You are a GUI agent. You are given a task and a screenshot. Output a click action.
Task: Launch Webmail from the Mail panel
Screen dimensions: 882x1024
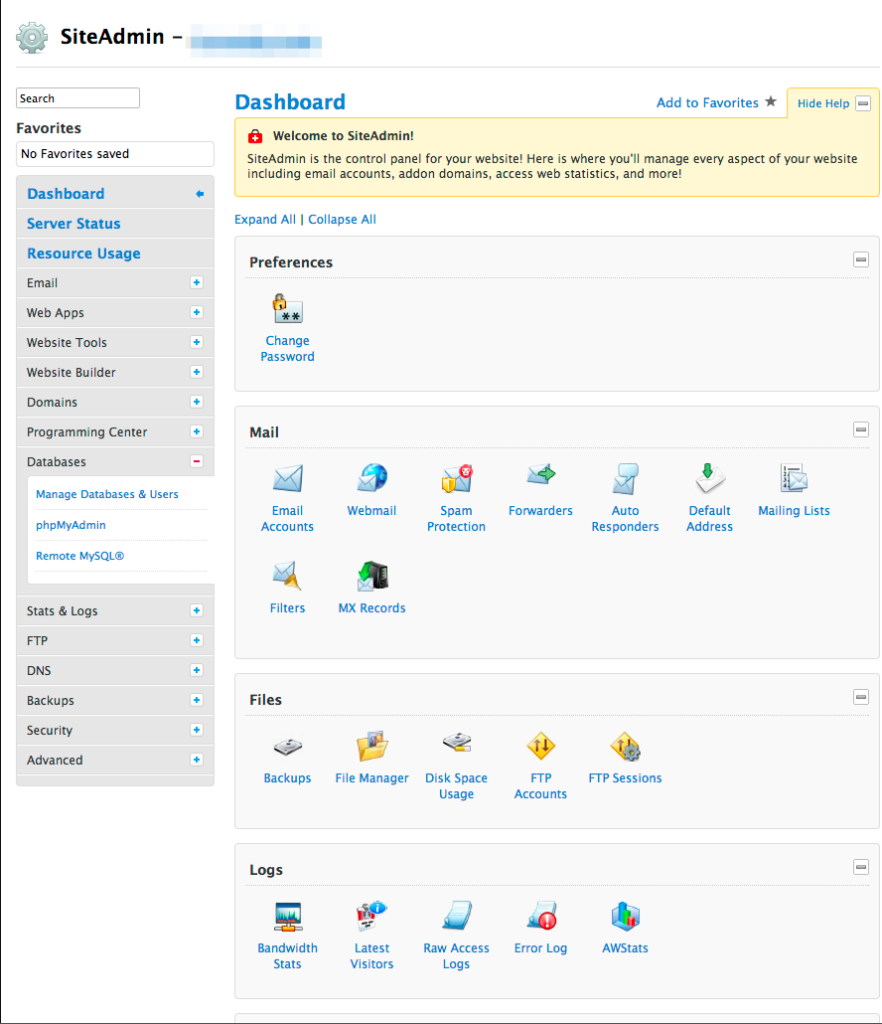click(371, 487)
